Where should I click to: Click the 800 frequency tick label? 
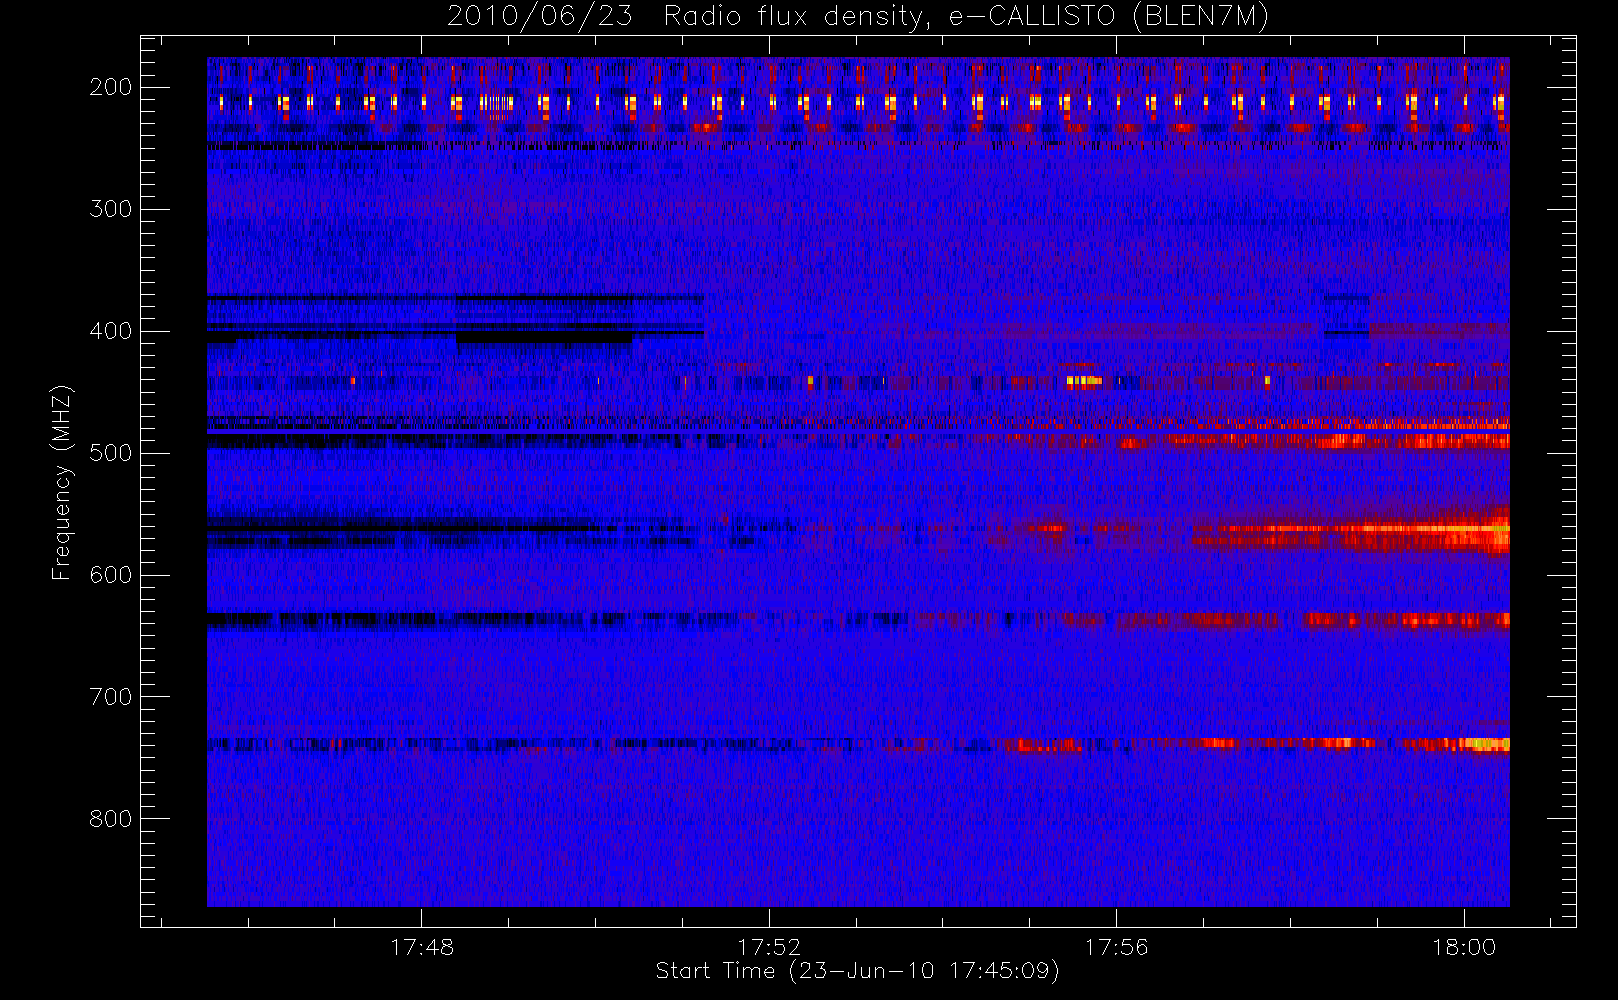pyautogui.click(x=110, y=819)
